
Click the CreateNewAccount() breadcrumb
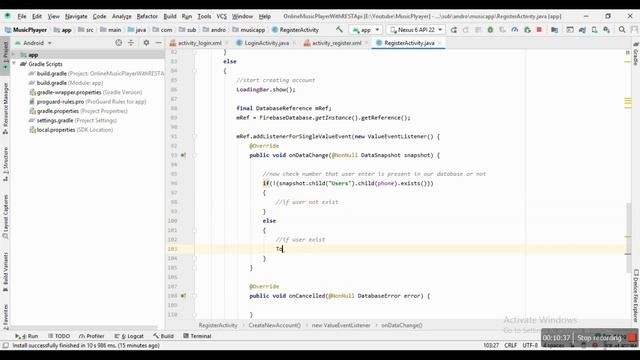(274, 325)
